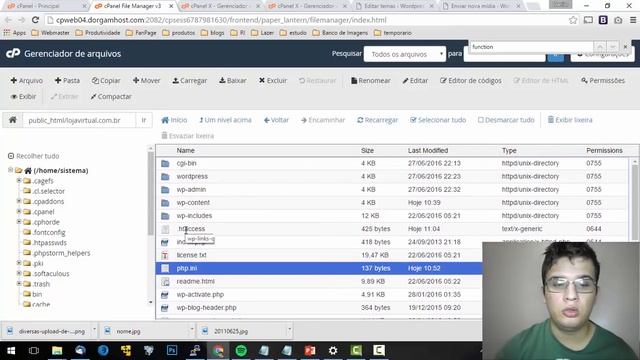Select the cgi-bin folder row

392,163
